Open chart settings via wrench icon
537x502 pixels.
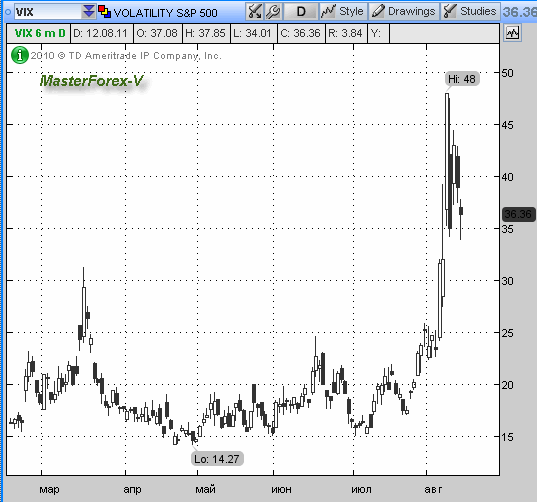click(273, 12)
